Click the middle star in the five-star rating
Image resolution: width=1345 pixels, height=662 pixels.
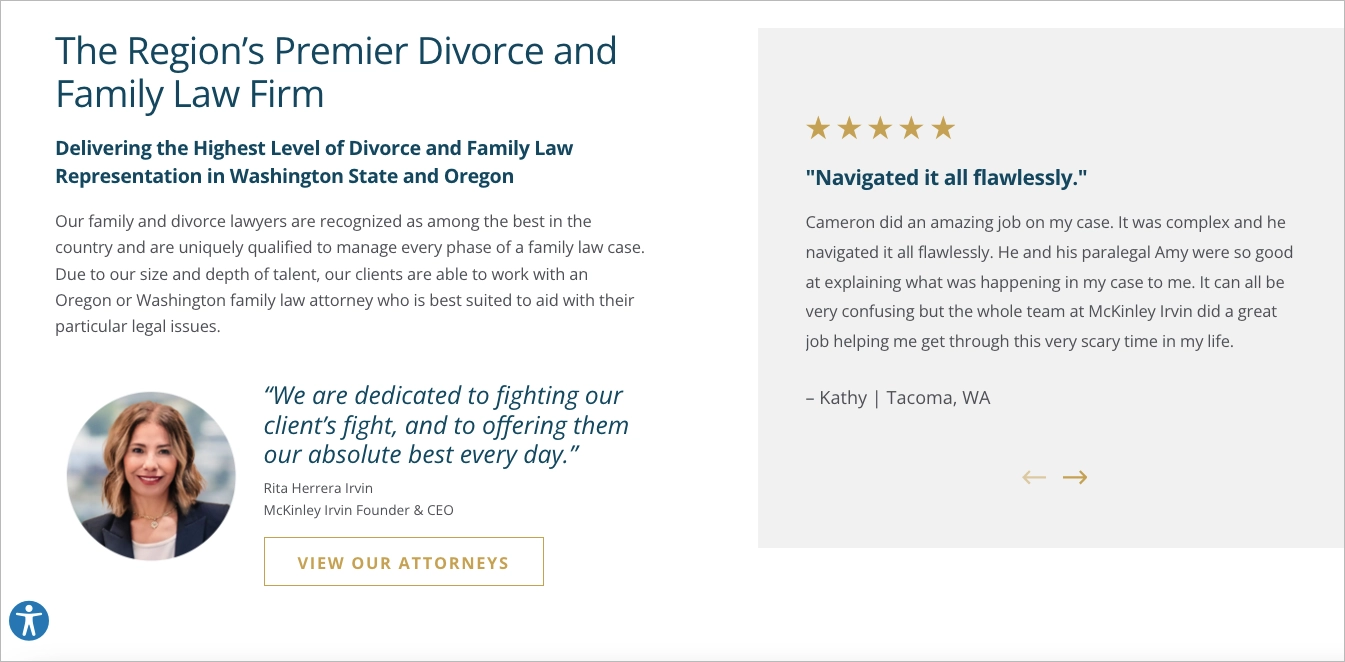coord(880,127)
